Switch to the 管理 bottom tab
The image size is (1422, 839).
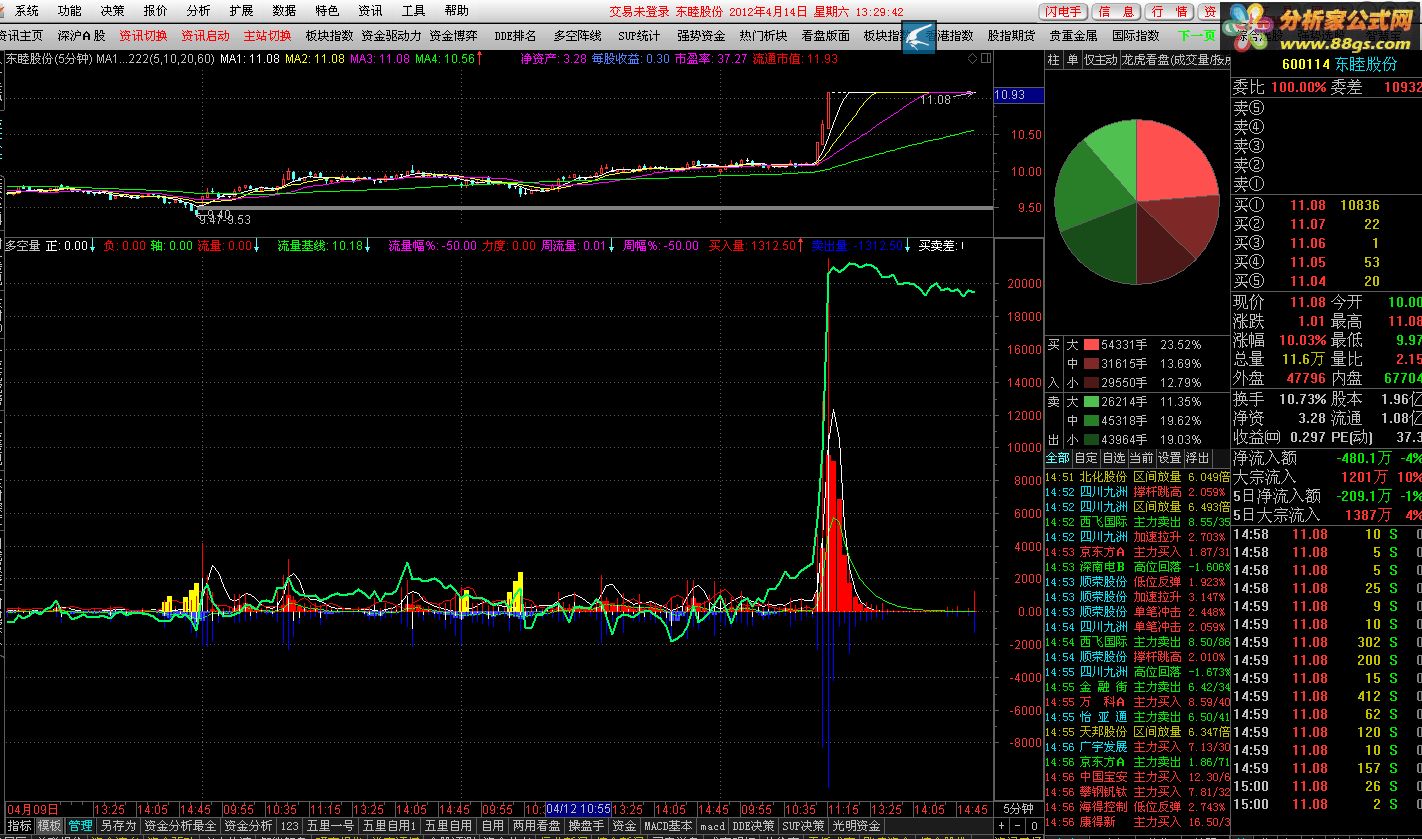(x=80, y=826)
